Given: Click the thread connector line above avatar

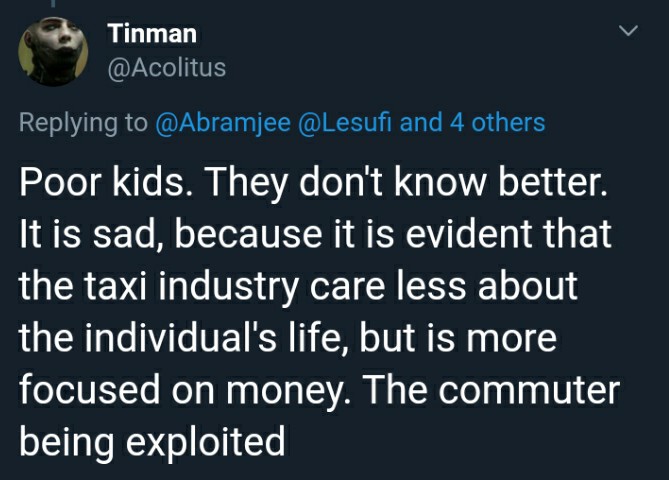Looking at the screenshot, I should pos(53,3).
